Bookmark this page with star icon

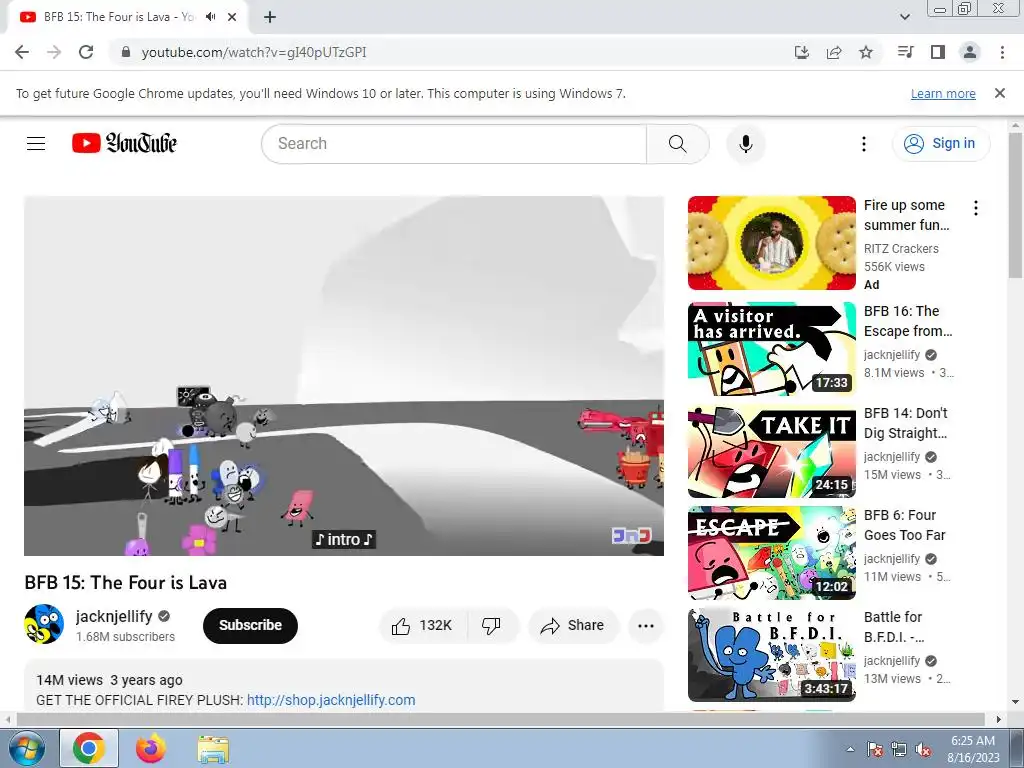866,52
